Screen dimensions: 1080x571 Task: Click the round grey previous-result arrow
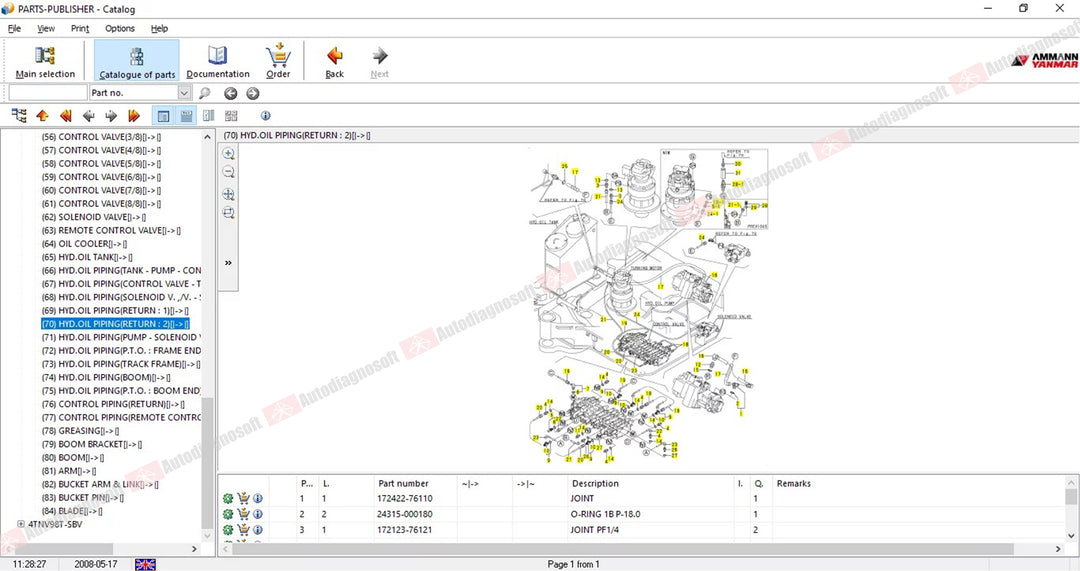(231, 93)
